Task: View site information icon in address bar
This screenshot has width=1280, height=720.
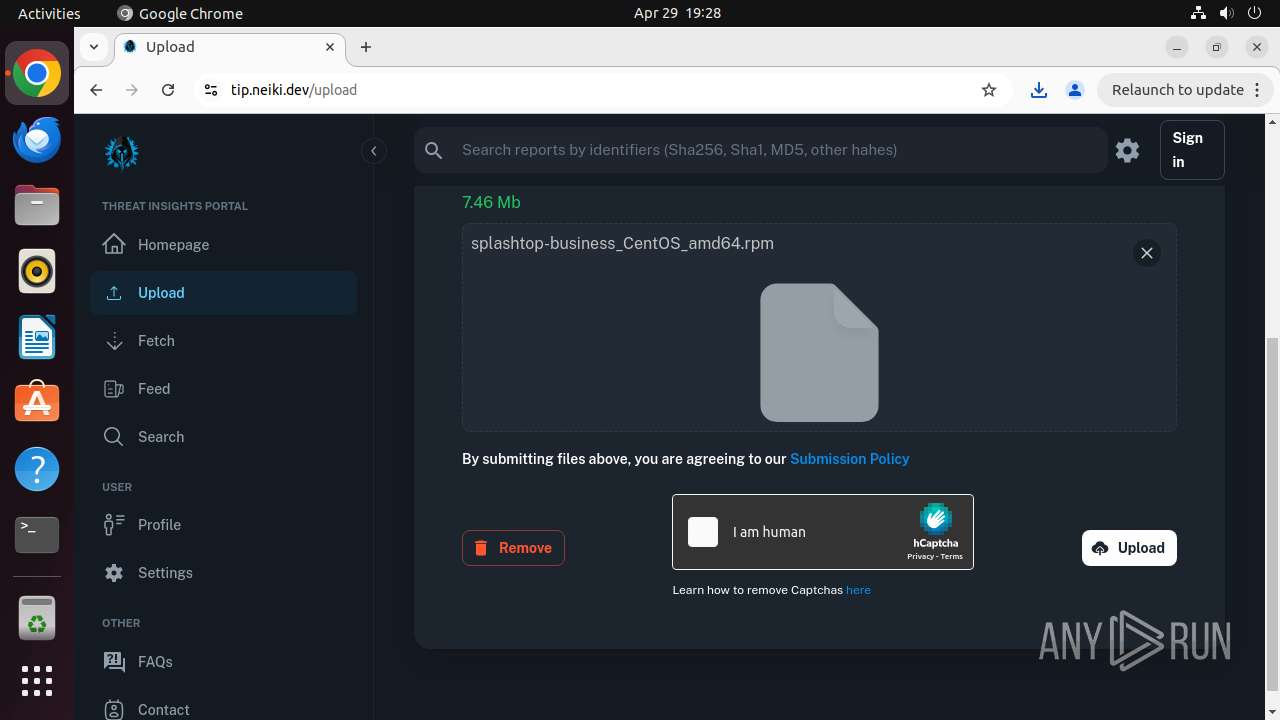Action: 210,90
